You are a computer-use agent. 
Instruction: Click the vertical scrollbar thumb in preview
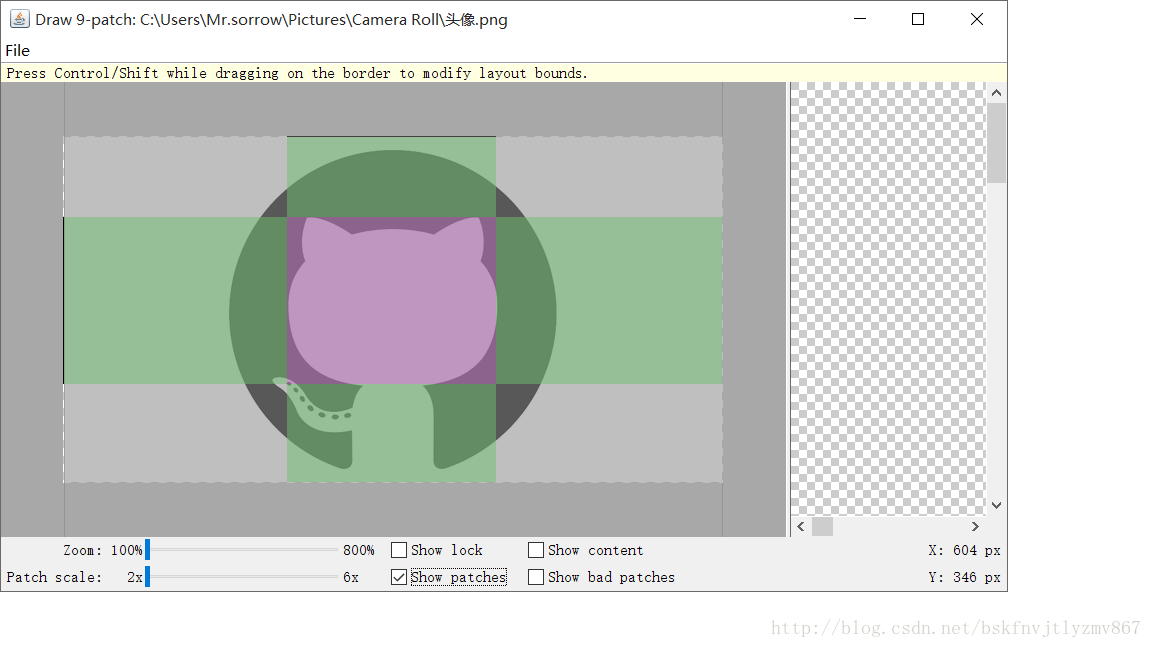[996, 143]
